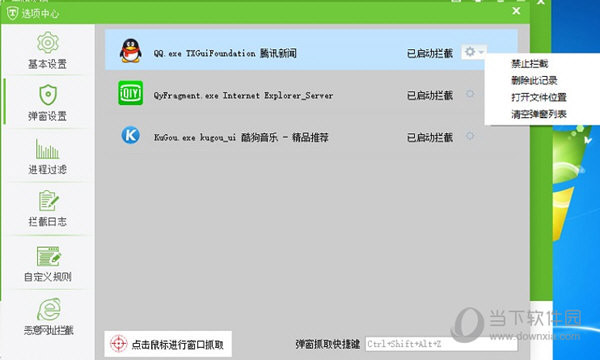Click 已启动拦截 status in QyFragment.exe row
The width and height of the screenshot is (600, 360).
[x=430, y=95]
